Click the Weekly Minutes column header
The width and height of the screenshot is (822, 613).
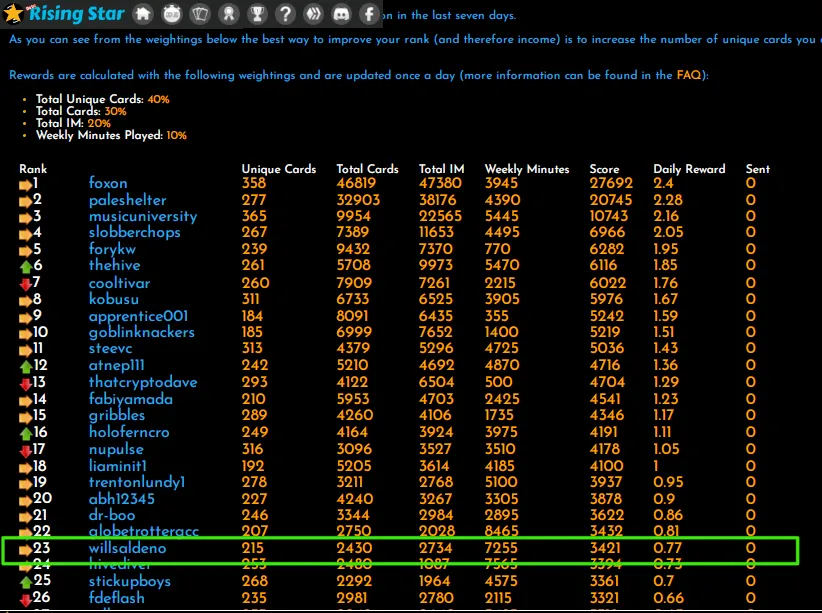coord(527,169)
